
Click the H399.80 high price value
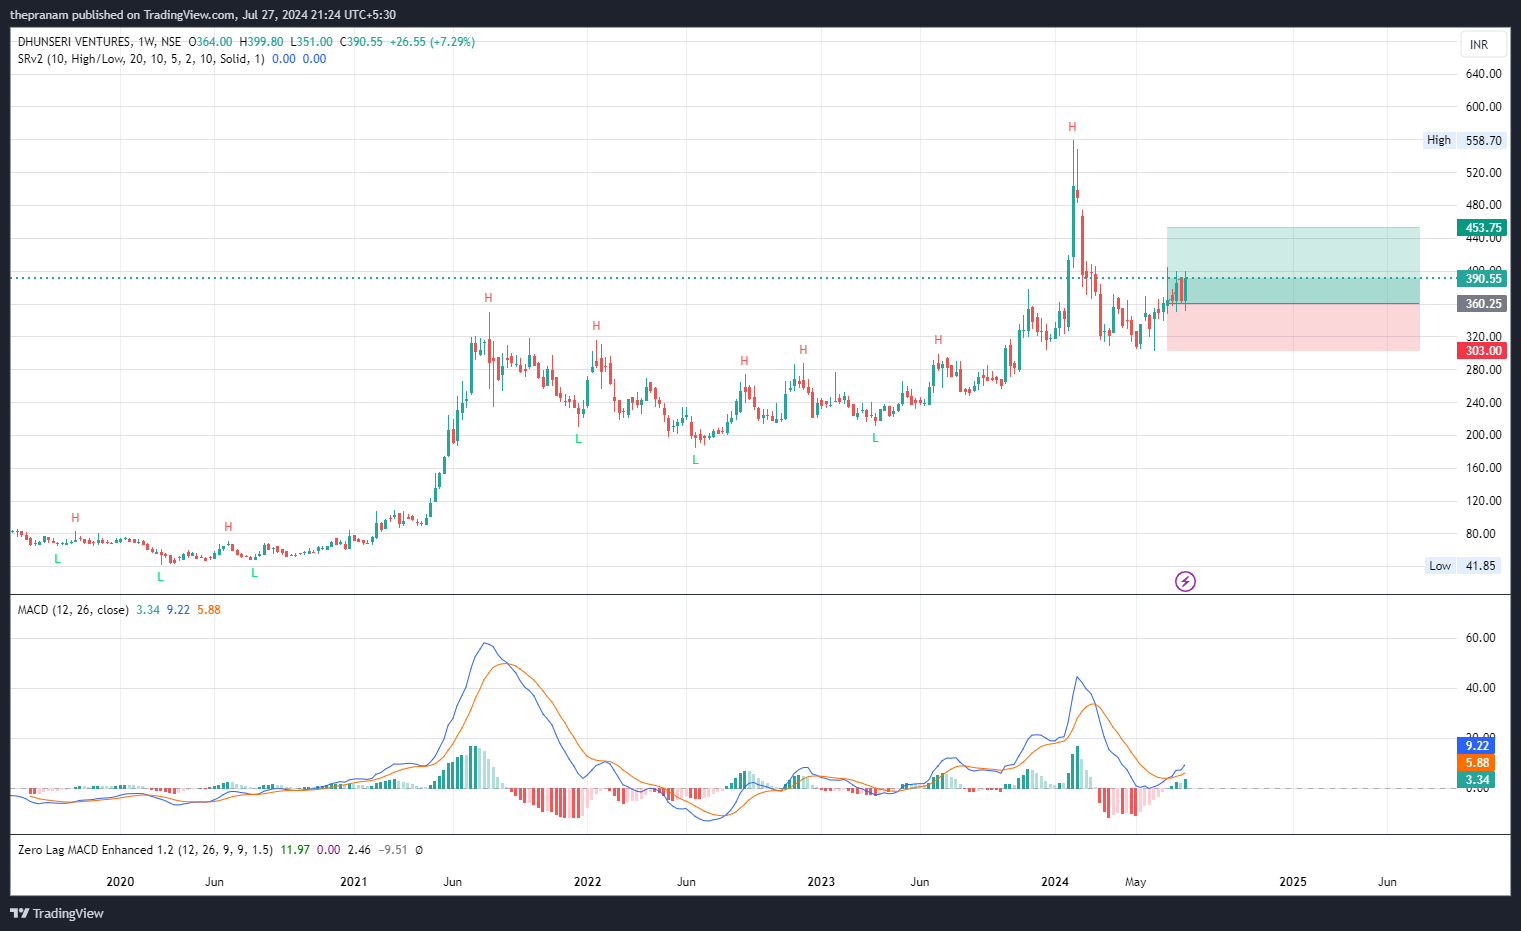pos(261,42)
